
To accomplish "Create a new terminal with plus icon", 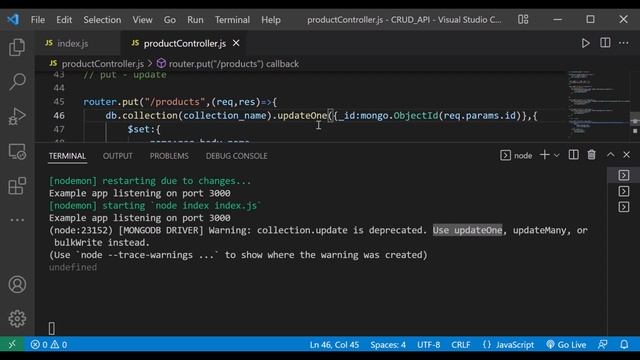I will pyautogui.click(x=544, y=155).
